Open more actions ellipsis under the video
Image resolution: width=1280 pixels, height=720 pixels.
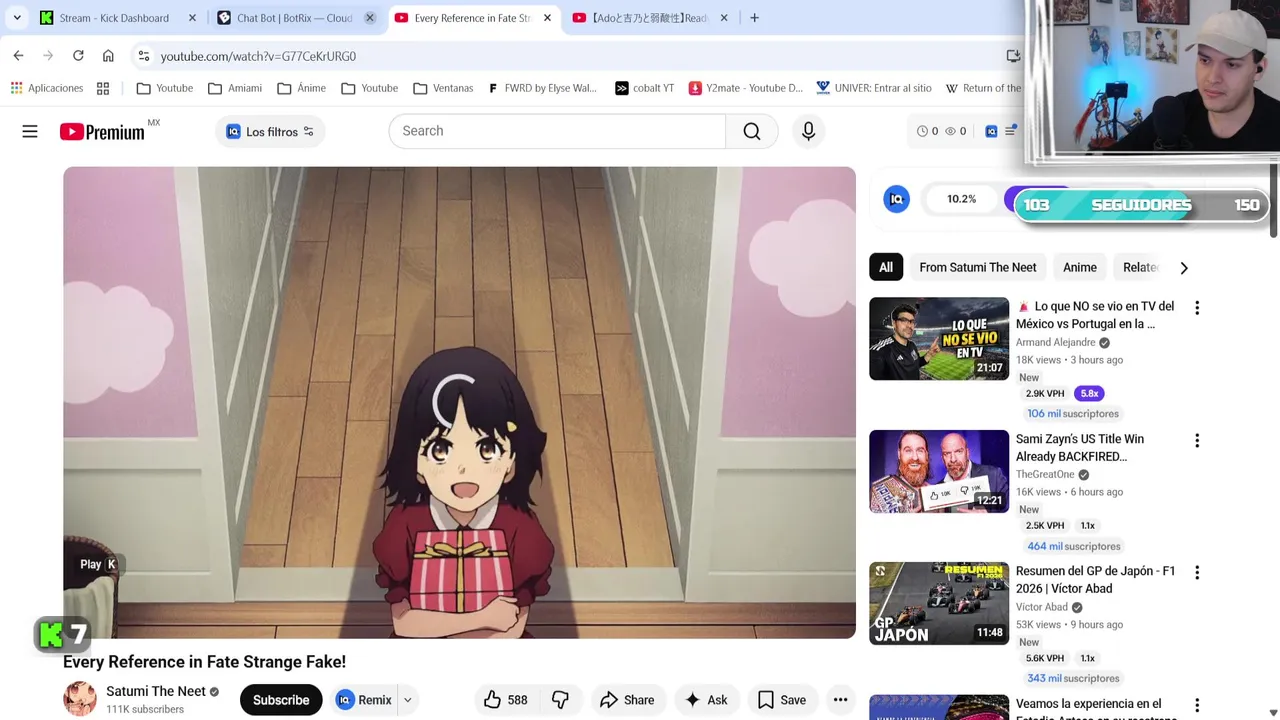[x=840, y=700]
